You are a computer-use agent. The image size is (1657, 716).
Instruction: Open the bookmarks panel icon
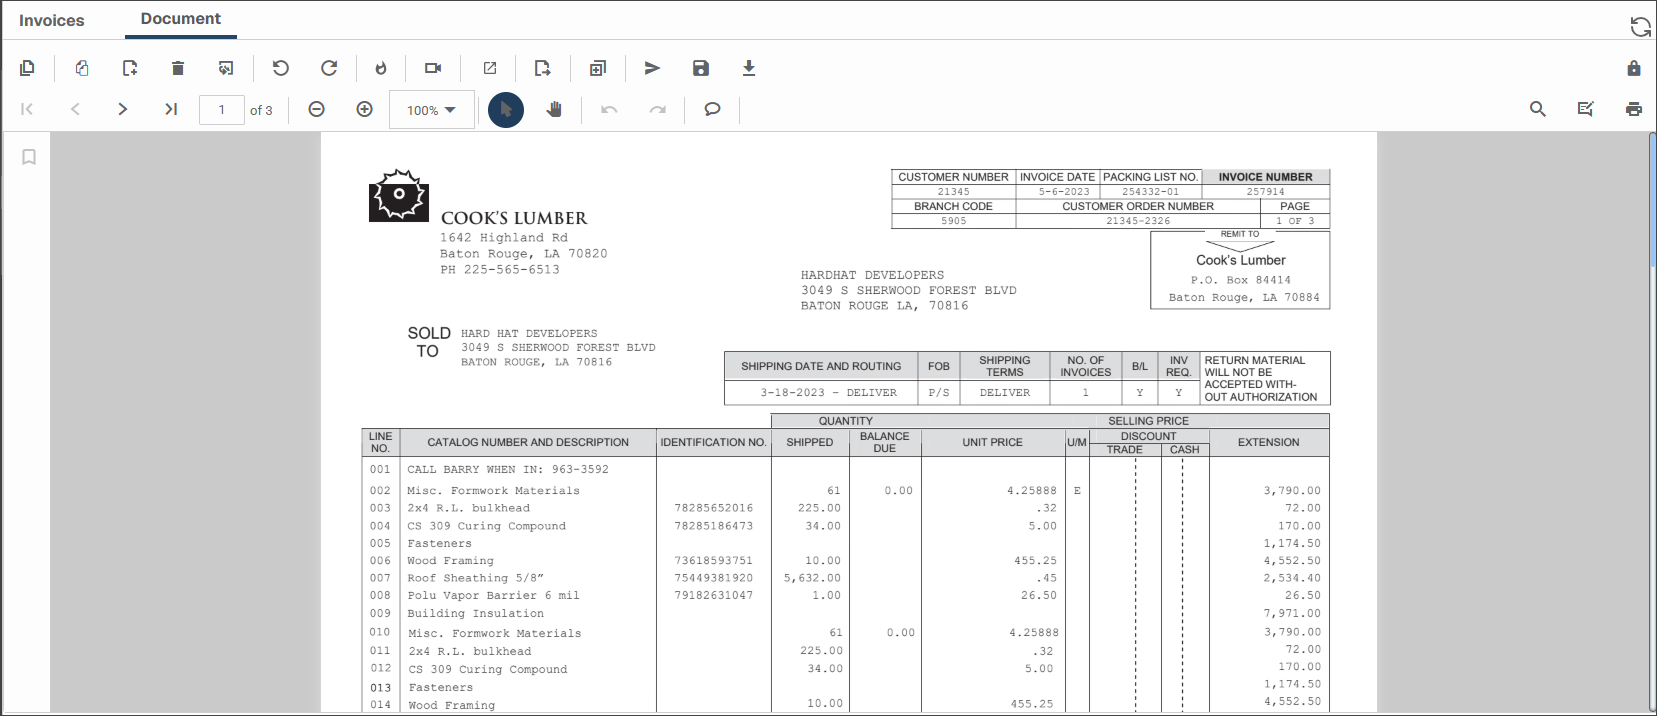click(29, 157)
